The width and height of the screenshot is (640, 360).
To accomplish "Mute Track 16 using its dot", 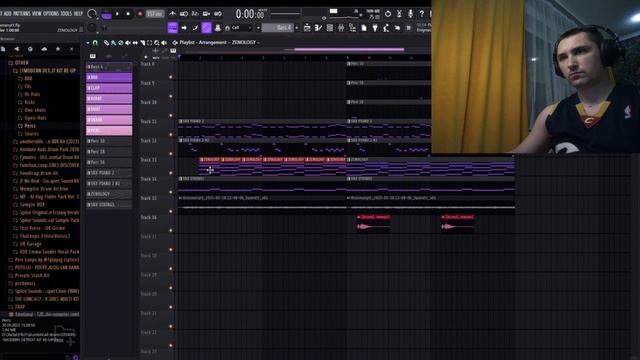I will pyautogui.click(x=171, y=230).
